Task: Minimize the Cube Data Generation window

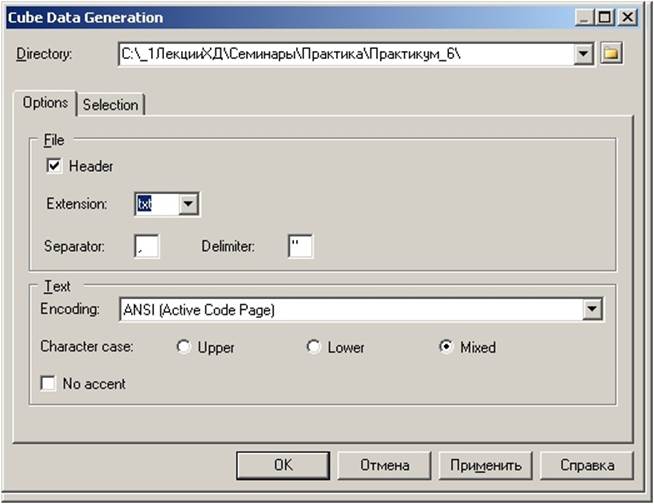Action: [x=585, y=18]
